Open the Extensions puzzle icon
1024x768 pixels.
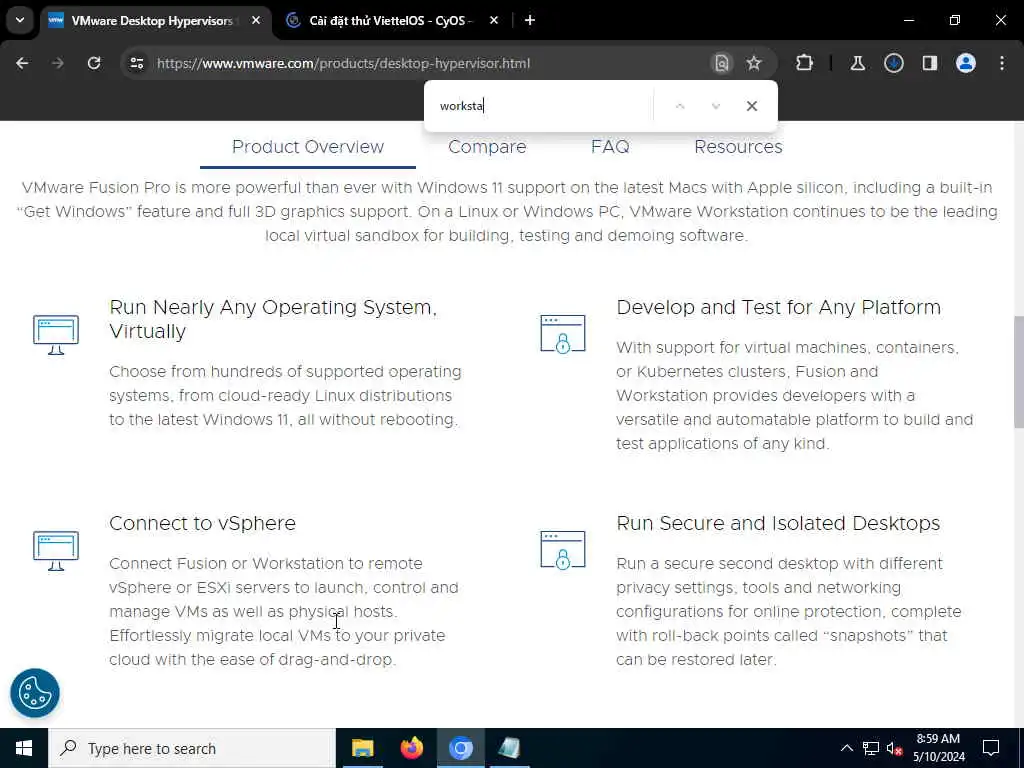pos(805,63)
